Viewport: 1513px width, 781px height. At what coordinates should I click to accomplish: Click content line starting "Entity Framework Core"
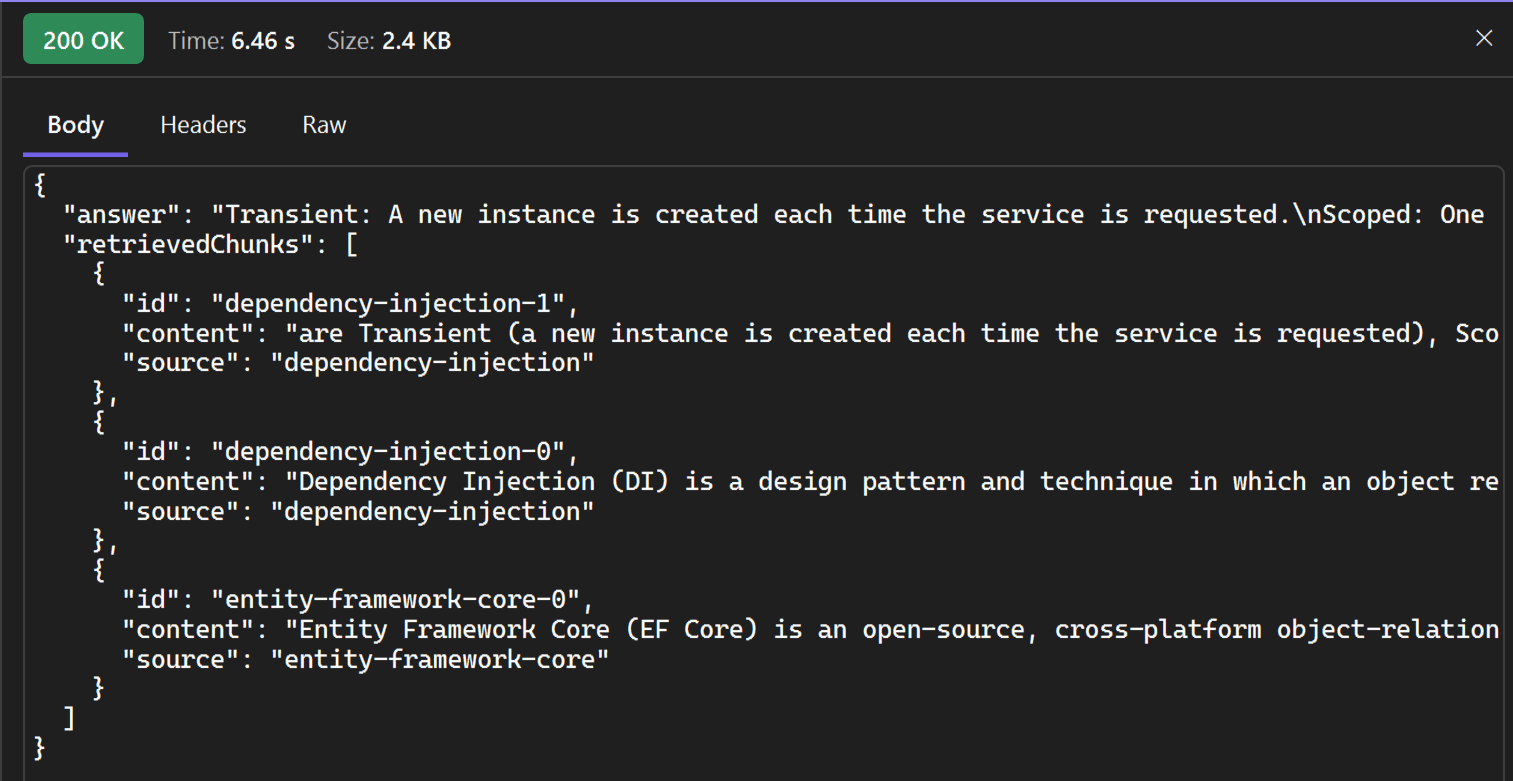pyautogui.click(x=810, y=629)
